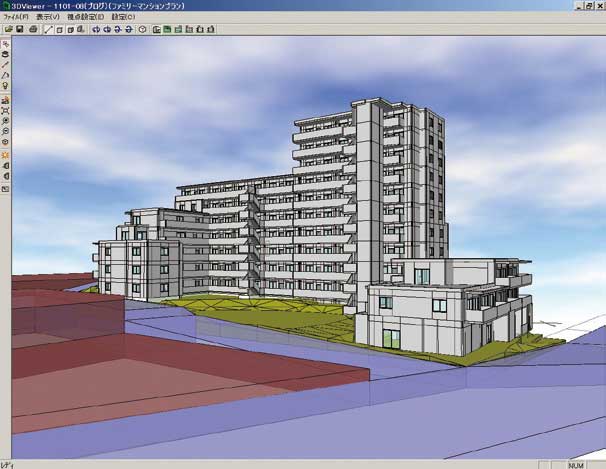The height and width of the screenshot is (469, 606).
Task: Click the save floppy disk icon
Action: pyautogui.click(x=20, y=30)
